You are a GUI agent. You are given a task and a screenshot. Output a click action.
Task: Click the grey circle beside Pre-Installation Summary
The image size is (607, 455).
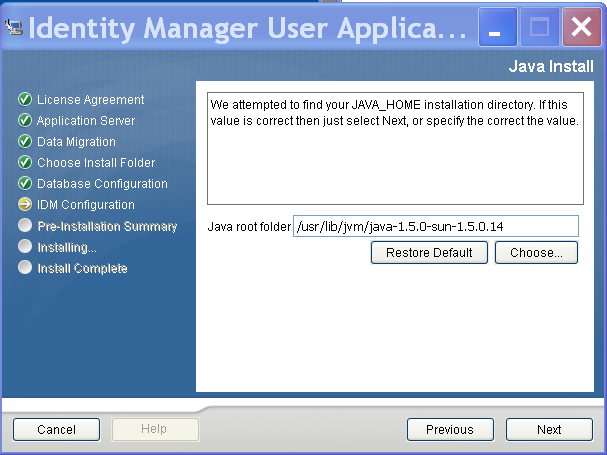tap(25, 225)
